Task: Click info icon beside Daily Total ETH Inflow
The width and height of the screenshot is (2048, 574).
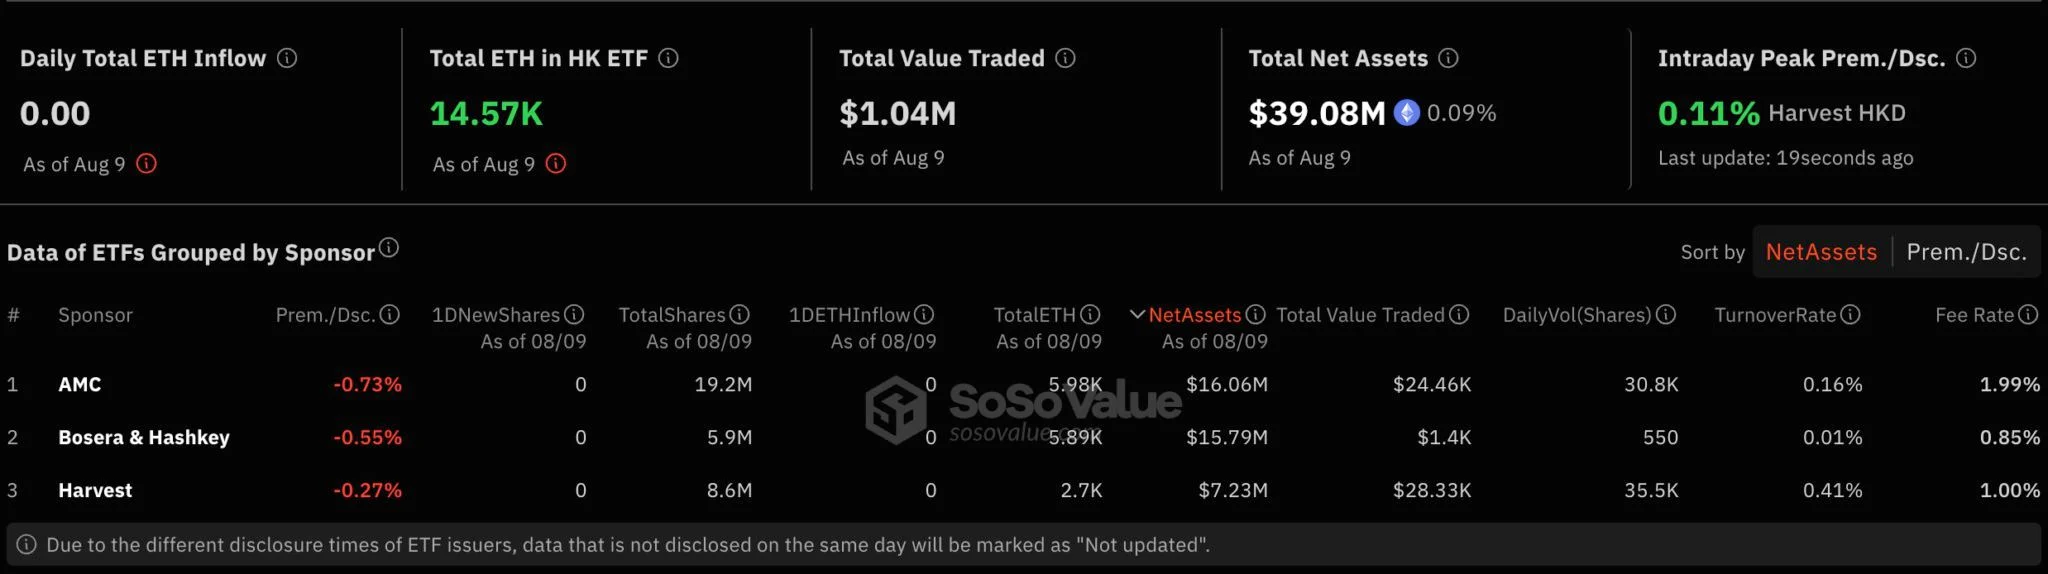Action: coord(287,58)
